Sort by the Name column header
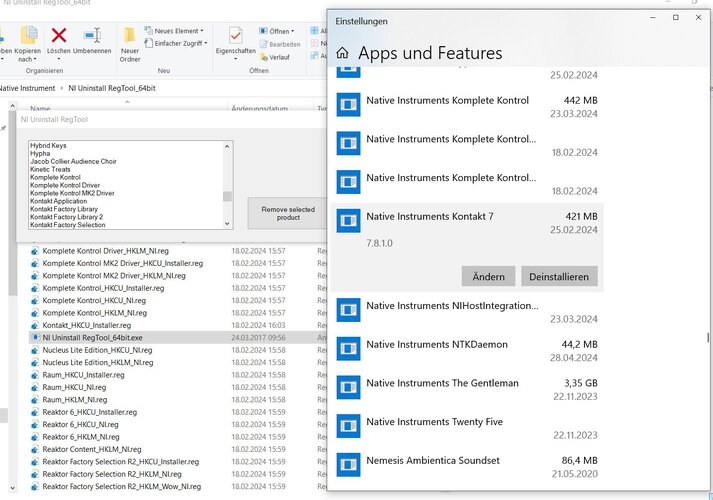This screenshot has width=713, height=500. pyautogui.click(x=40, y=109)
